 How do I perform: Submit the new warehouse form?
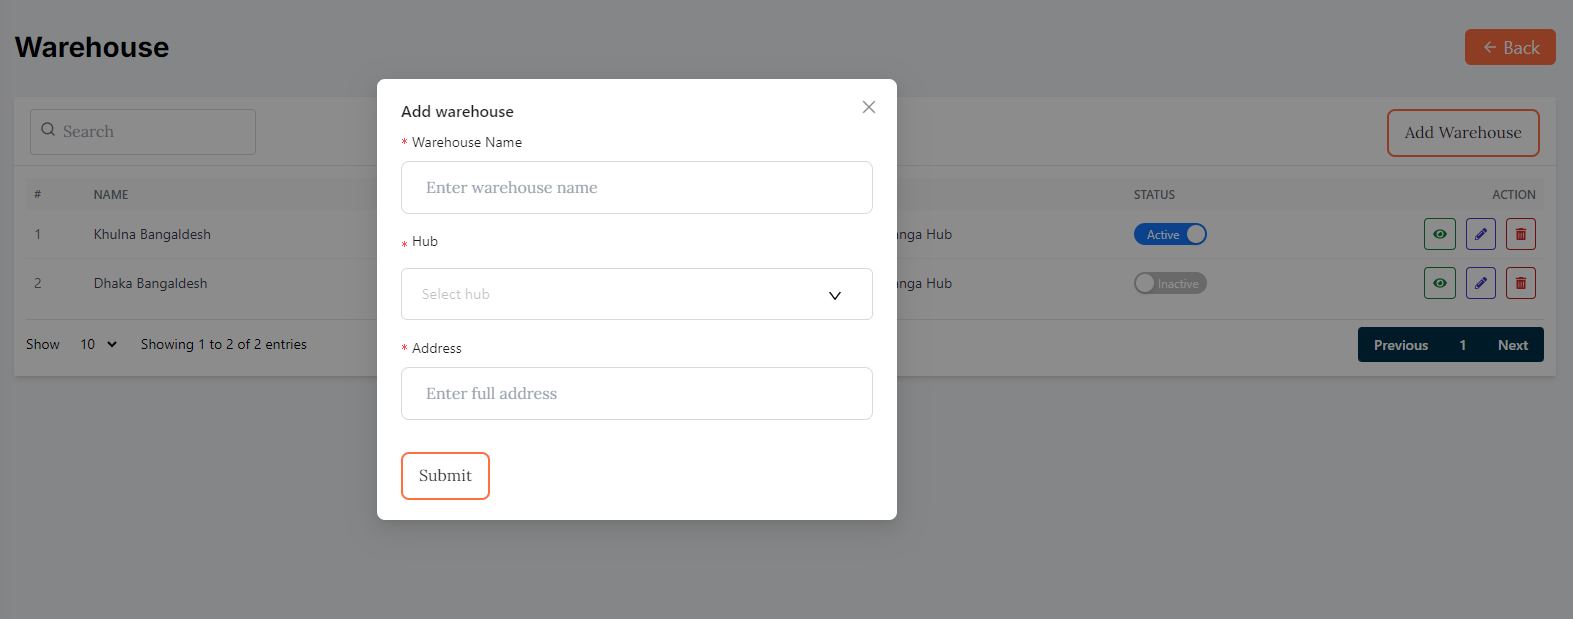point(445,475)
